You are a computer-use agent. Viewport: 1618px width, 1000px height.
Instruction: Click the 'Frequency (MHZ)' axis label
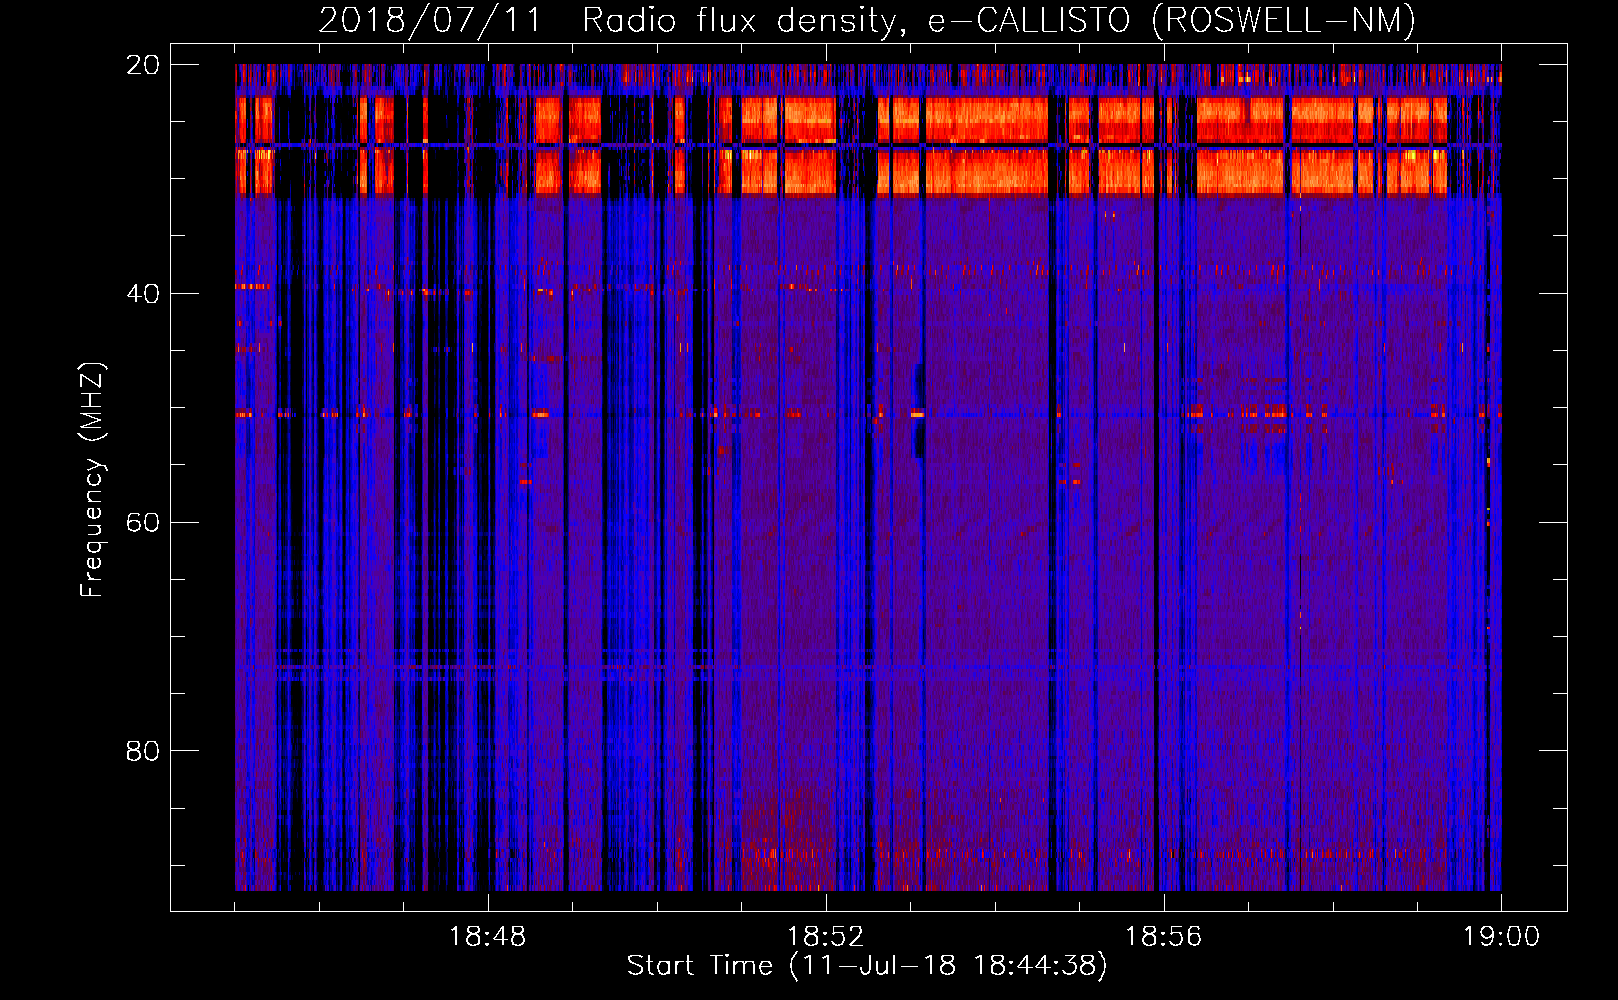pos(92,480)
